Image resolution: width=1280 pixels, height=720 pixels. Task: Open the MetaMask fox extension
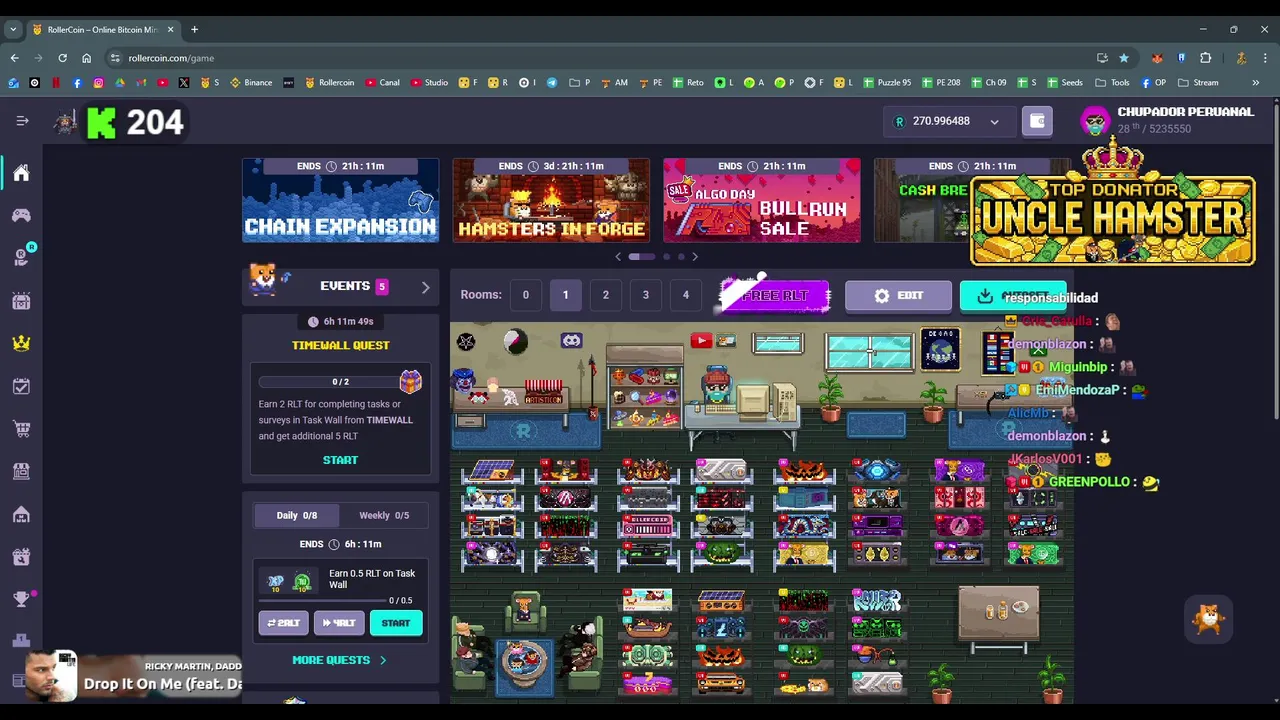1157,58
